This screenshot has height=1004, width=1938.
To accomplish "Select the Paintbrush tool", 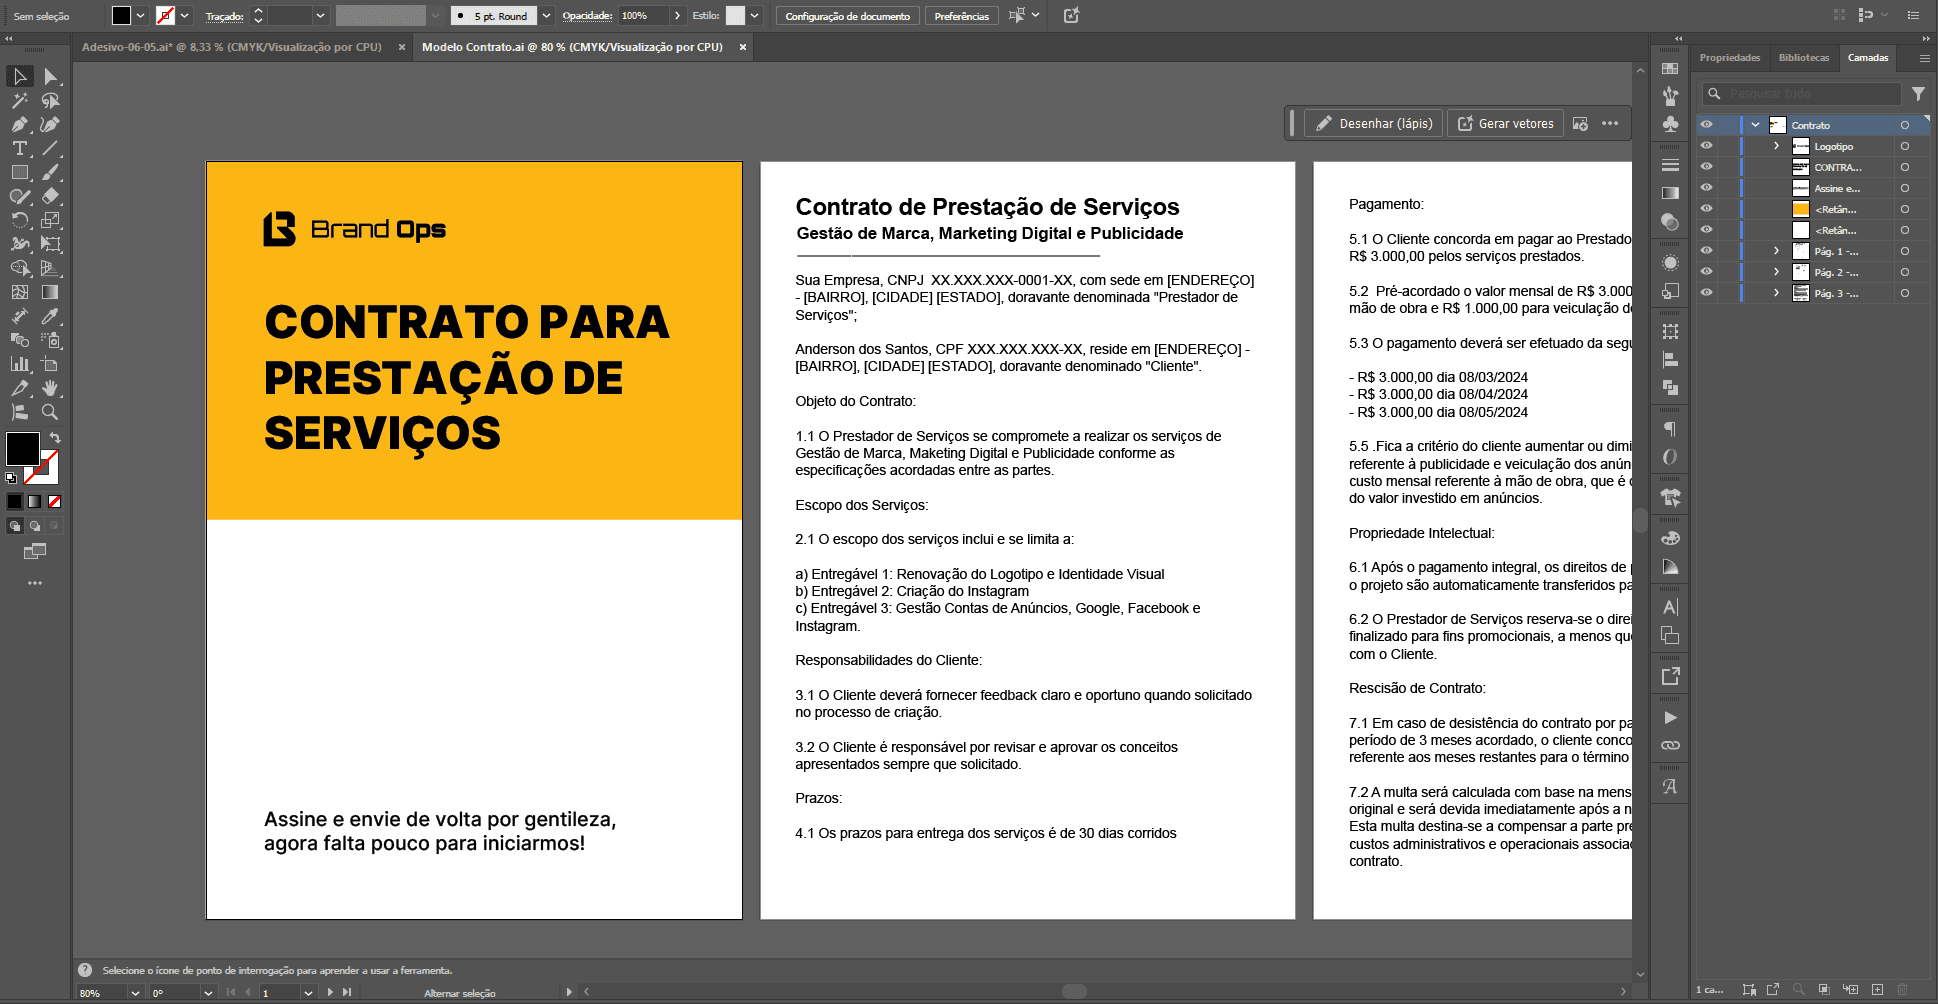I will (51, 173).
